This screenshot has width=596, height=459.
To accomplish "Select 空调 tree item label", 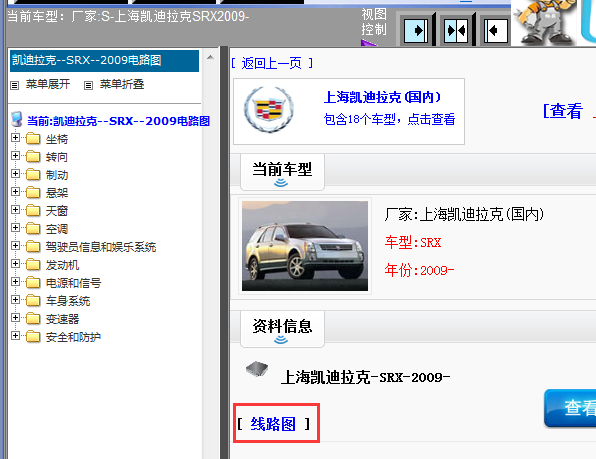I will (57, 229).
